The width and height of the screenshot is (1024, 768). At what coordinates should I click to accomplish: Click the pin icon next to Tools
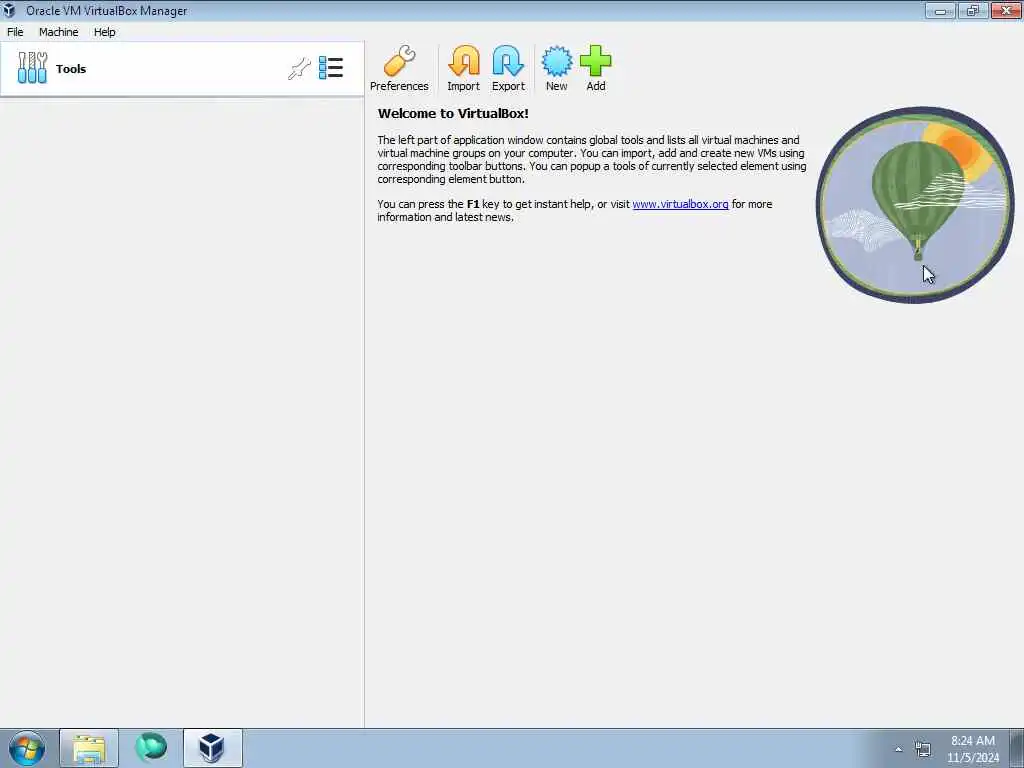[x=299, y=69]
